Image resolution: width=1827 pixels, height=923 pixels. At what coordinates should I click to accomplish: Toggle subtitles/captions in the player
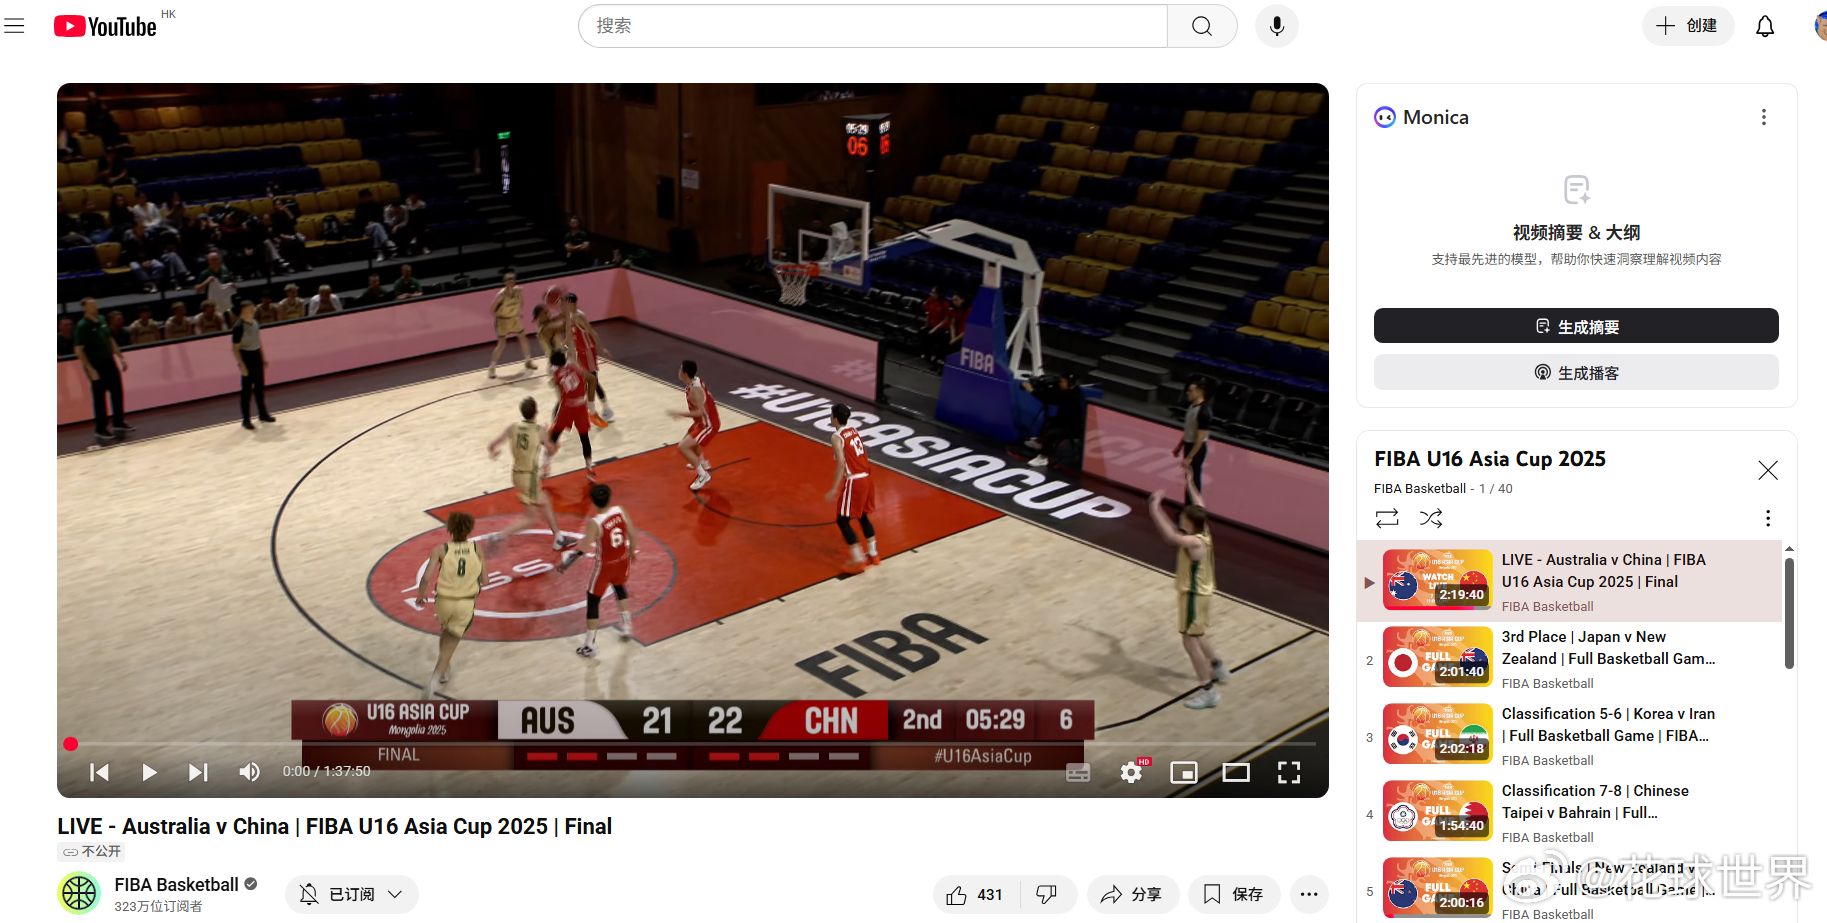tap(1078, 772)
